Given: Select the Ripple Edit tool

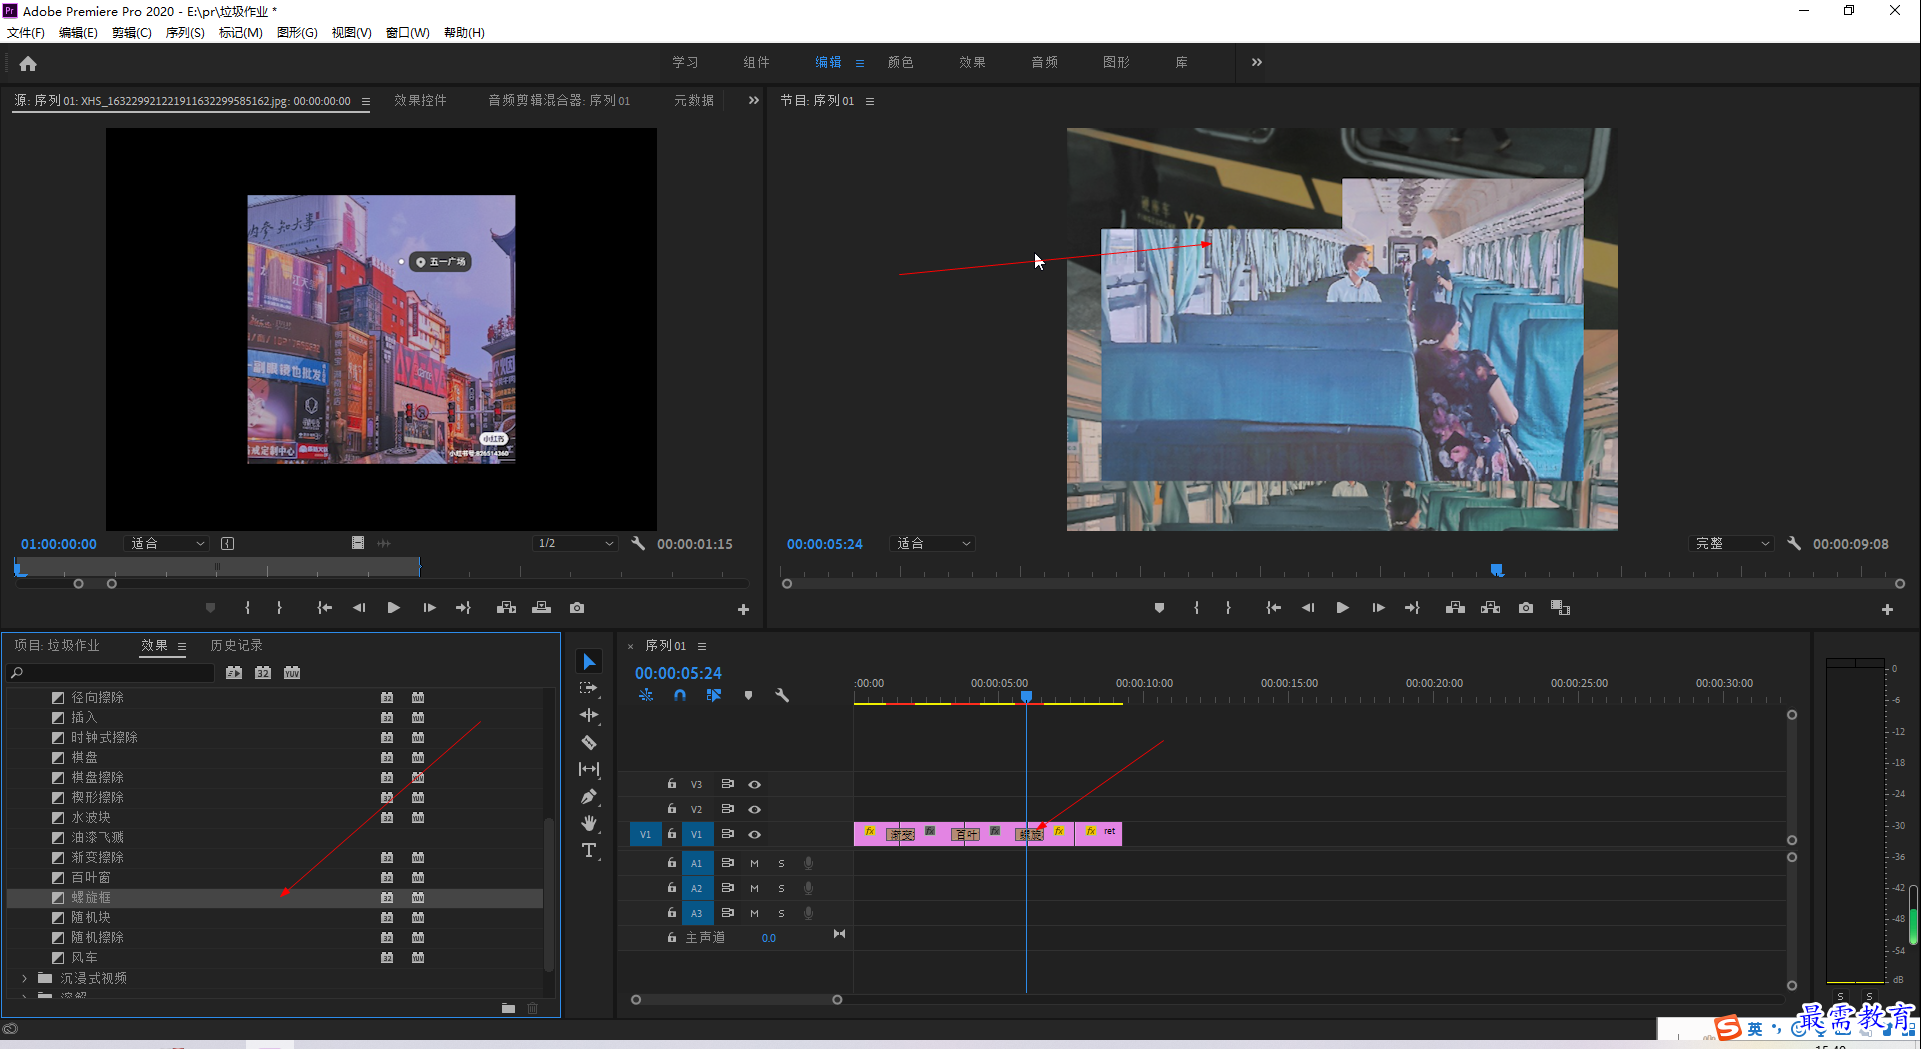Looking at the screenshot, I should pyautogui.click(x=589, y=715).
